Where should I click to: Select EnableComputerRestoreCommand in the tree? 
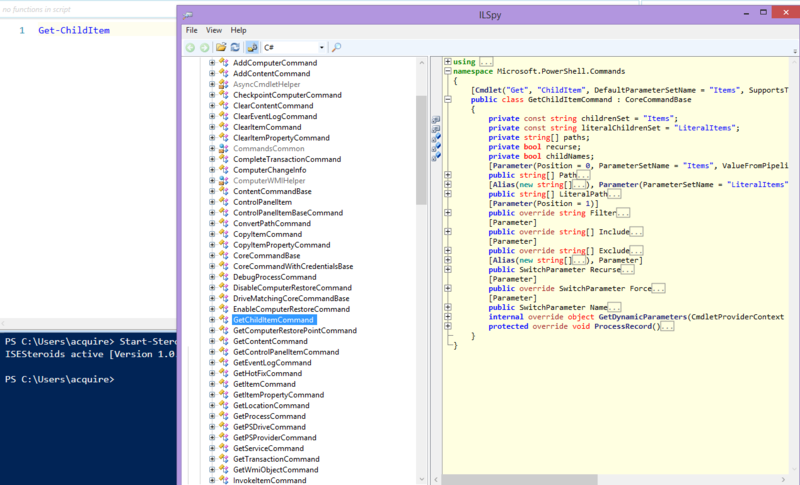coord(291,309)
